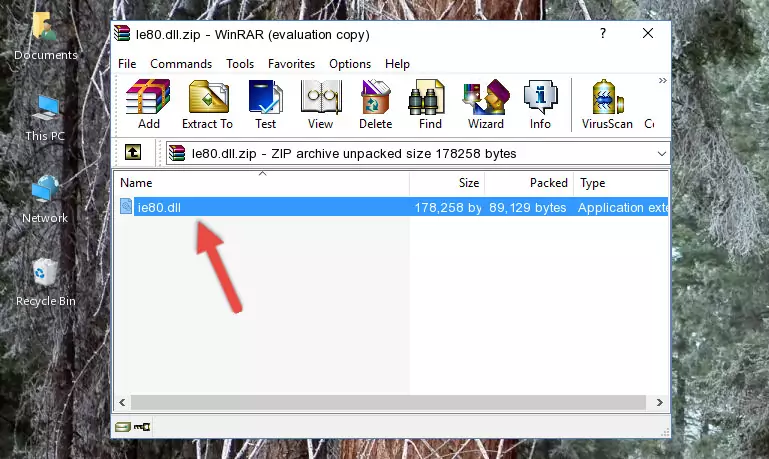The image size is (769, 459).
Task: Open the Tools menu
Action: pyautogui.click(x=240, y=64)
